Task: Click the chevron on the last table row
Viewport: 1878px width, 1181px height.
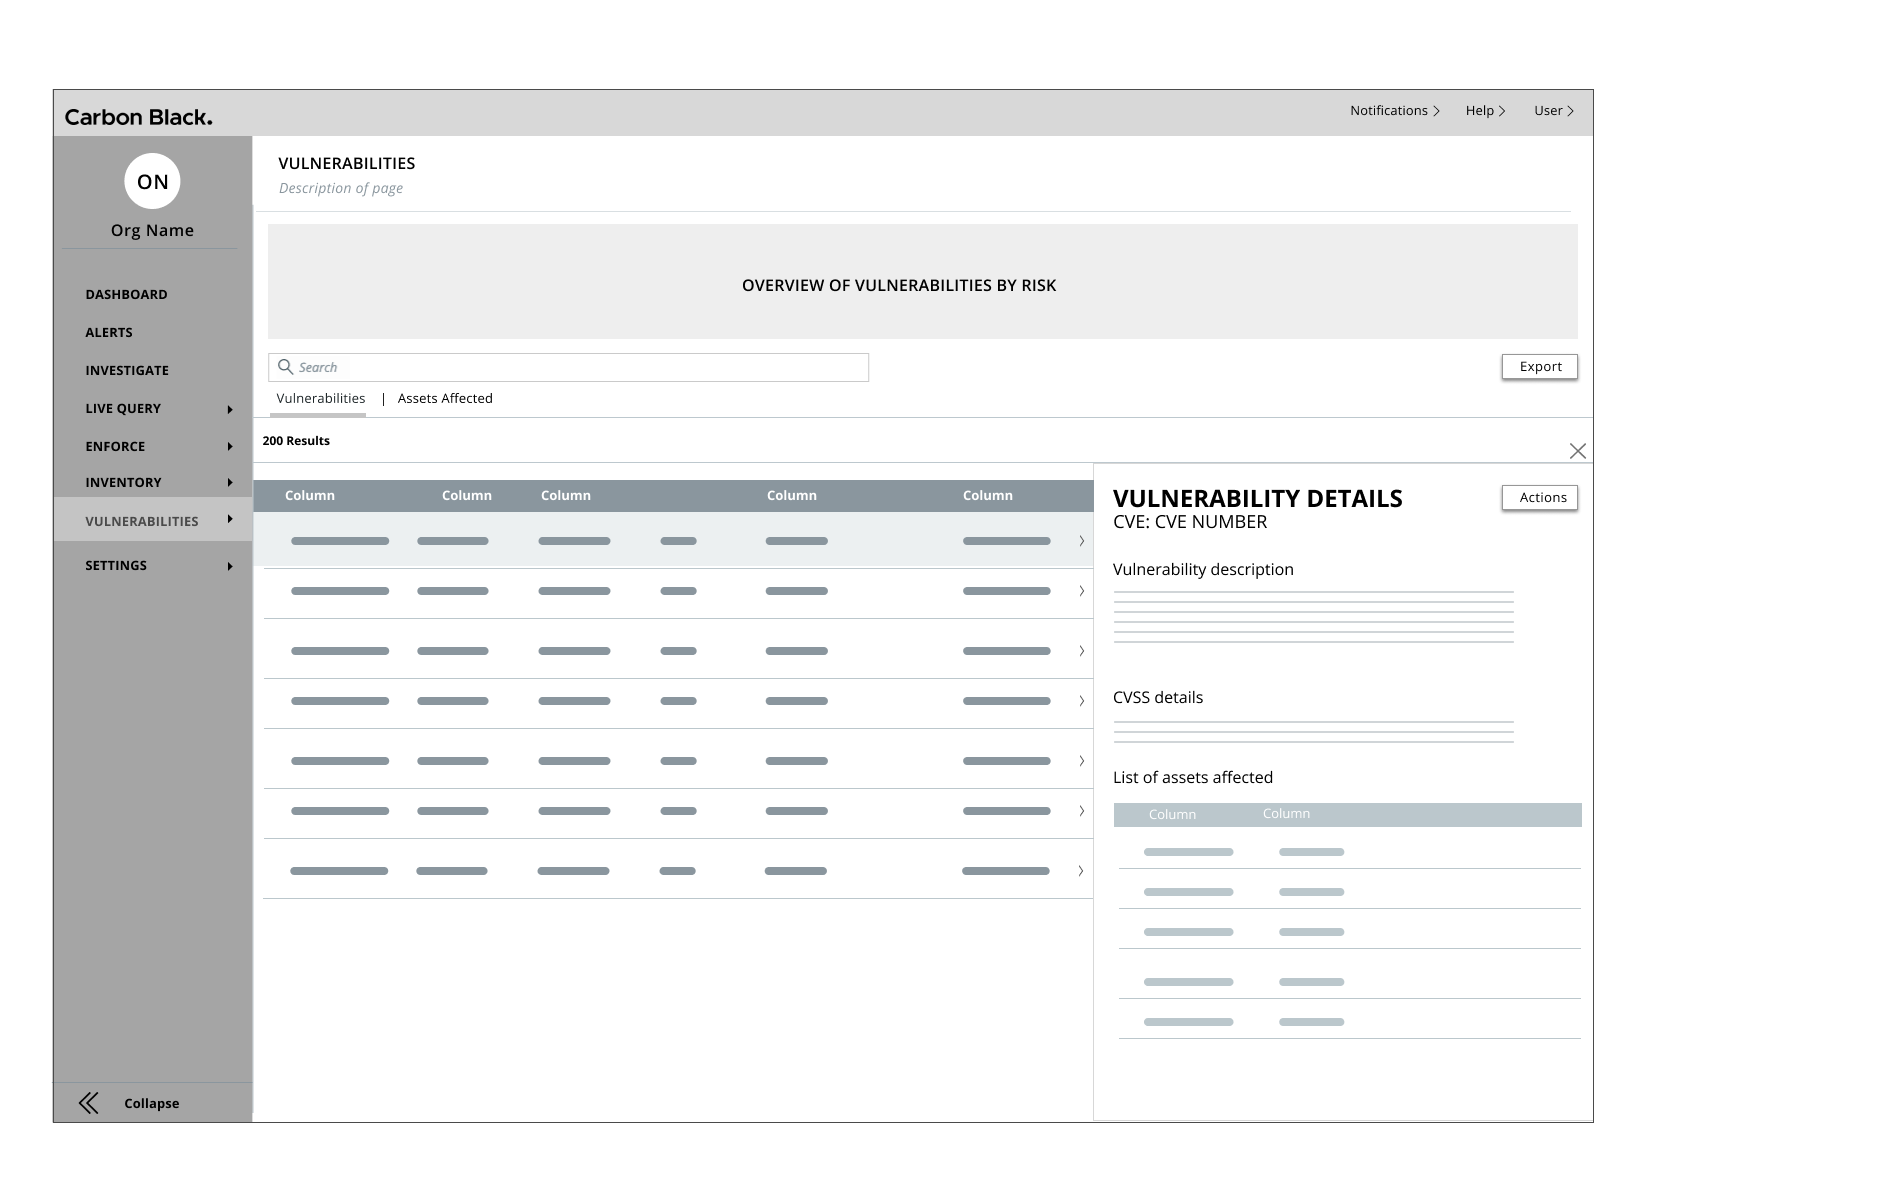Action: click(x=1080, y=871)
